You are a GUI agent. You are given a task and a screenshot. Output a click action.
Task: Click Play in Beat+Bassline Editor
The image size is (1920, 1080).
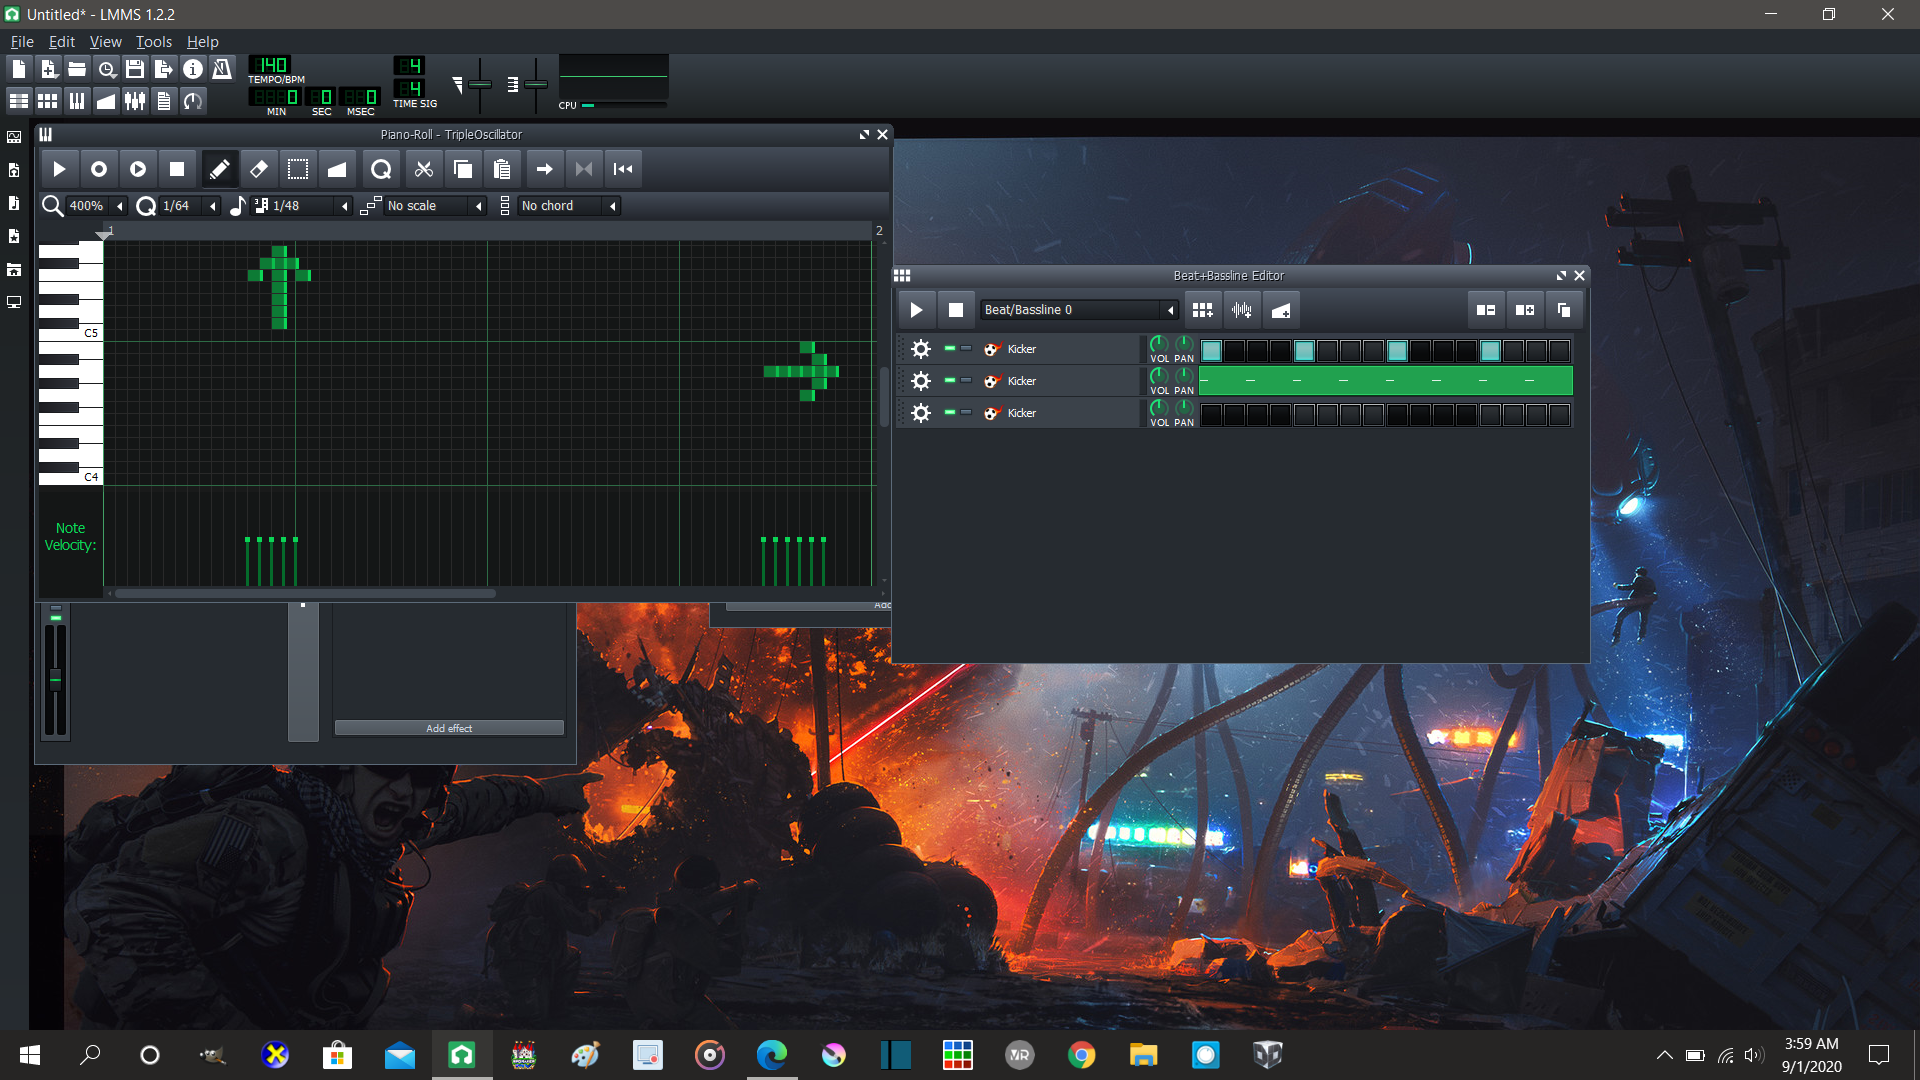click(916, 310)
